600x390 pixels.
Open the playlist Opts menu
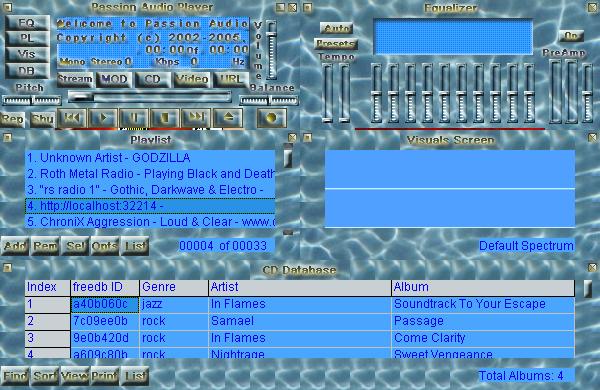(x=105, y=246)
